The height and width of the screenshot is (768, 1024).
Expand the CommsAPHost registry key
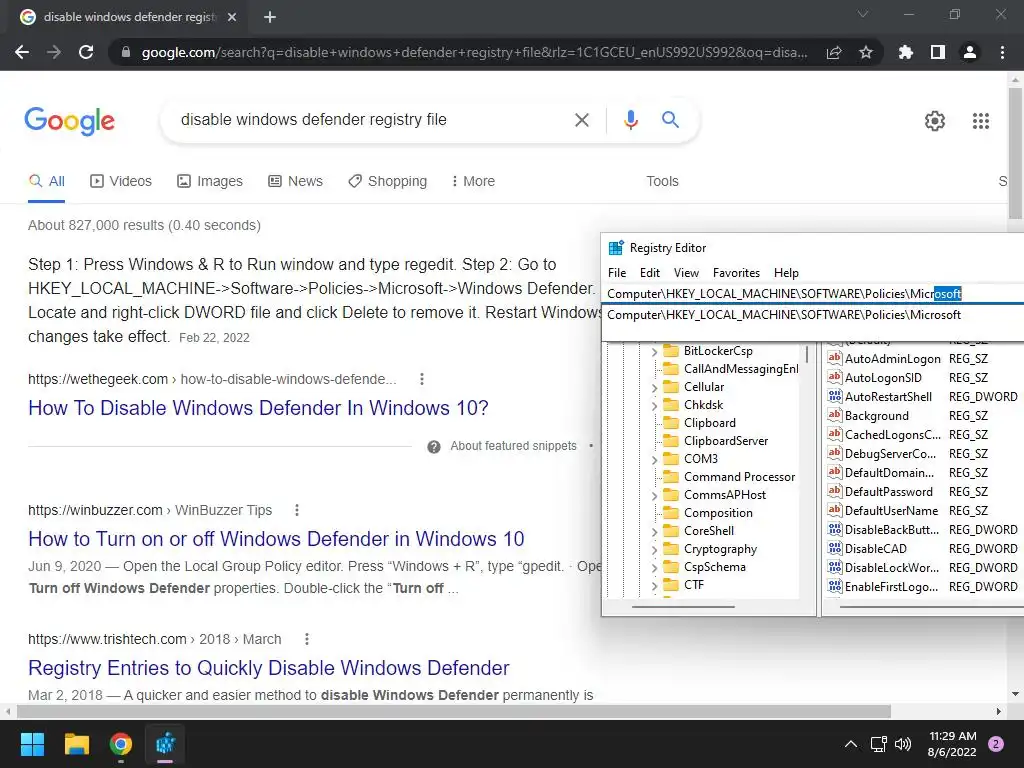(654, 496)
